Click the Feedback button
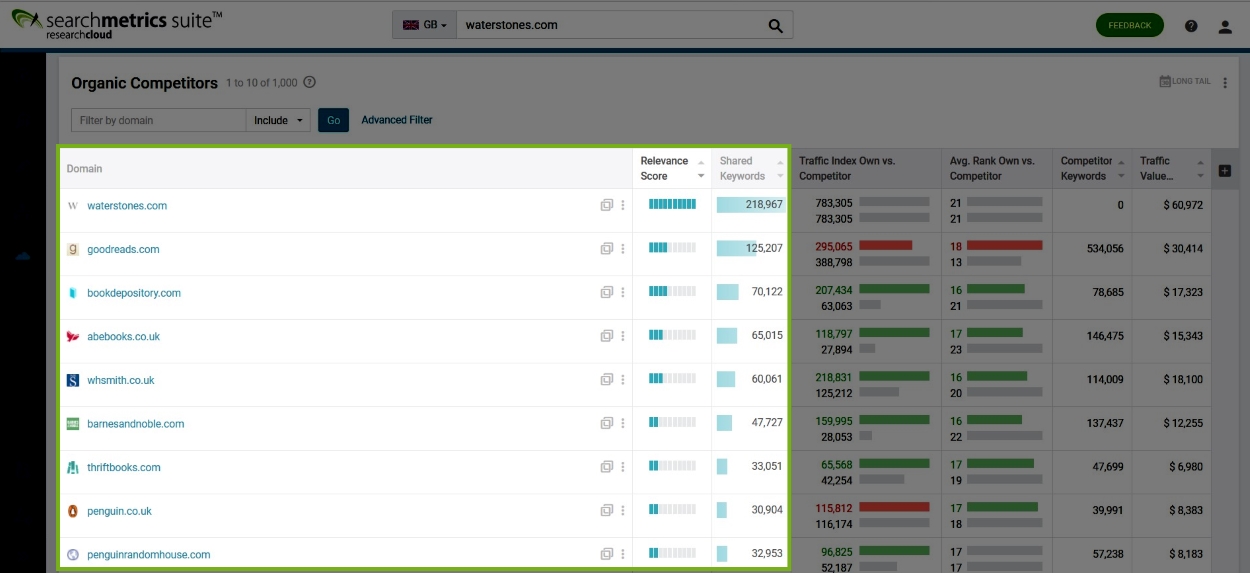The image size is (1250, 573). point(1129,26)
